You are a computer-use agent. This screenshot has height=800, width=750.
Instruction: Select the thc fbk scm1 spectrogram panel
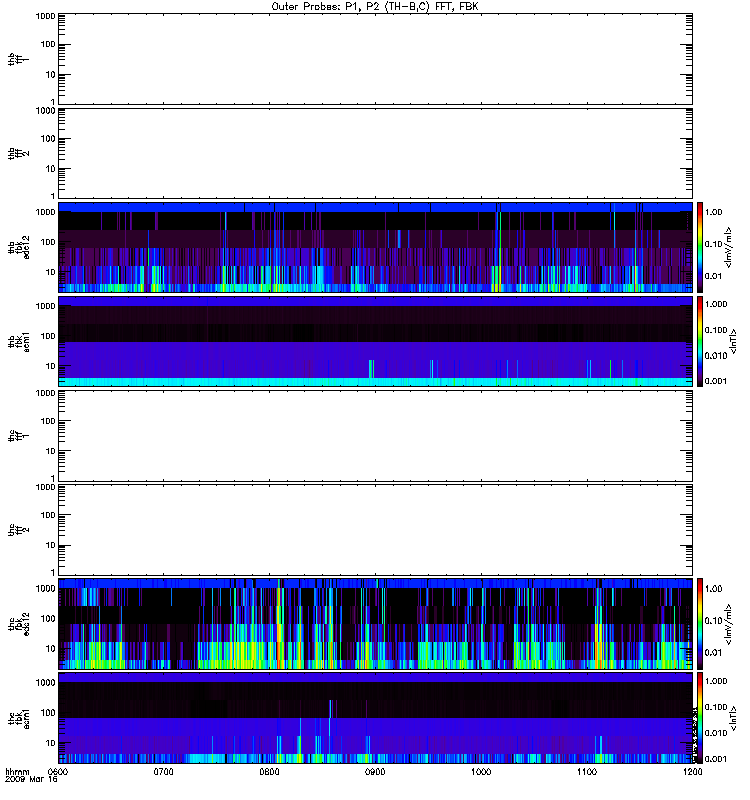click(375, 718)
